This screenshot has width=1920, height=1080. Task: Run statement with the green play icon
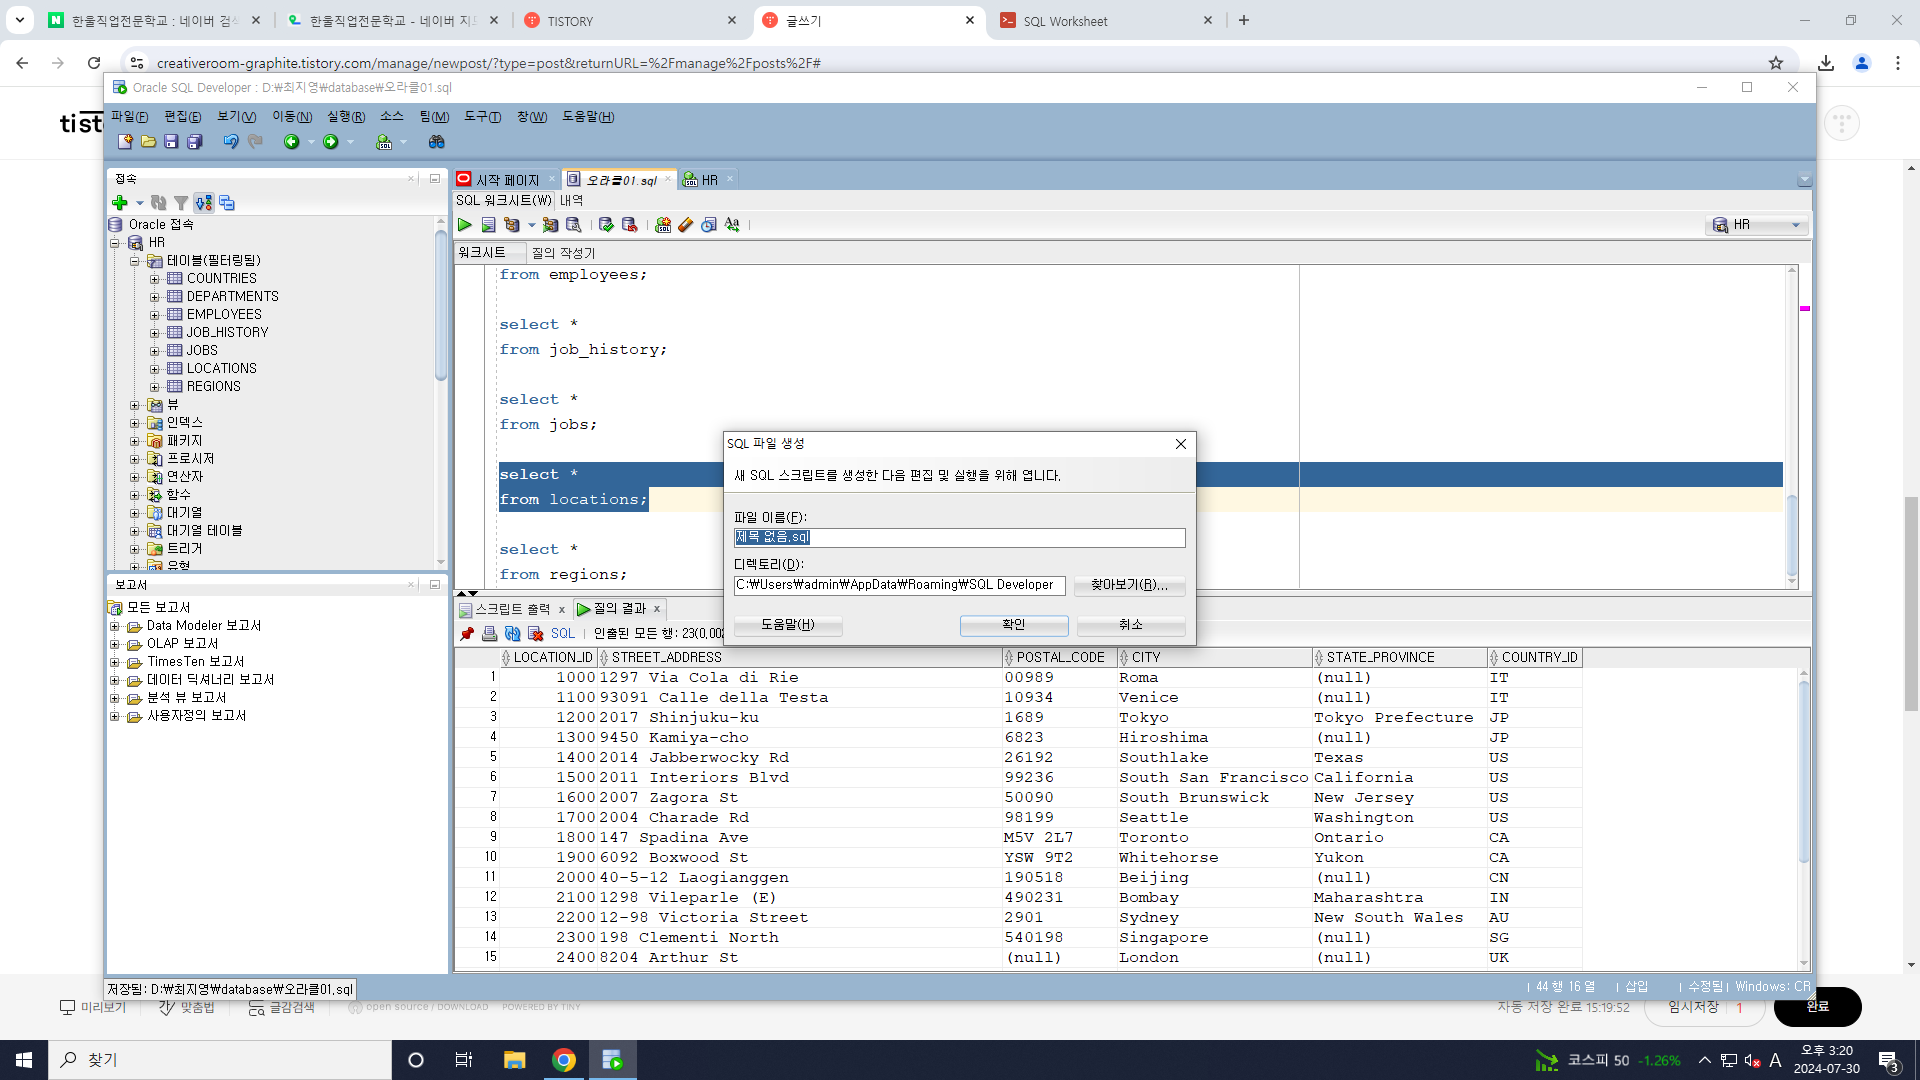click(465, 225)
